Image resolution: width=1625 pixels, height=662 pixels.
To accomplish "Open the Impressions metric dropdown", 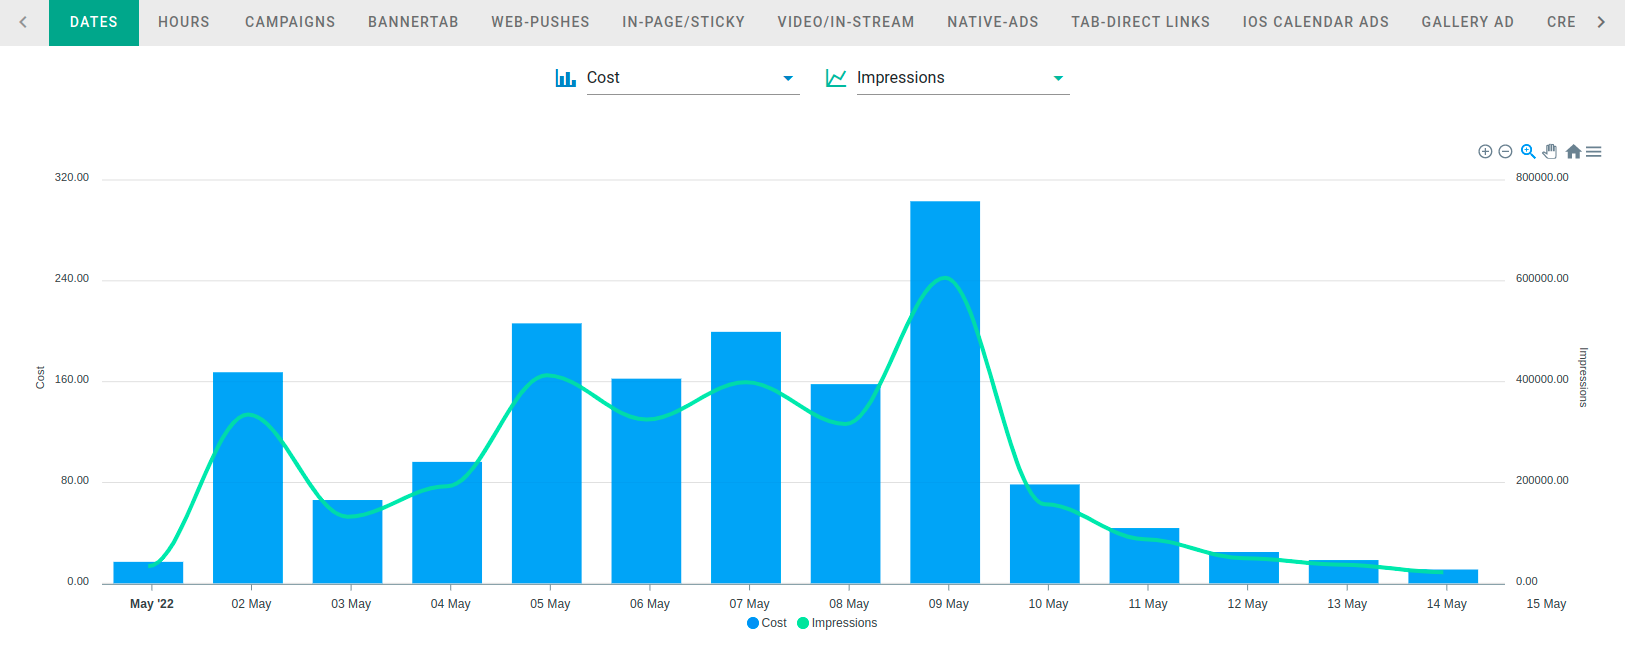I will click(x=960, y=78).
